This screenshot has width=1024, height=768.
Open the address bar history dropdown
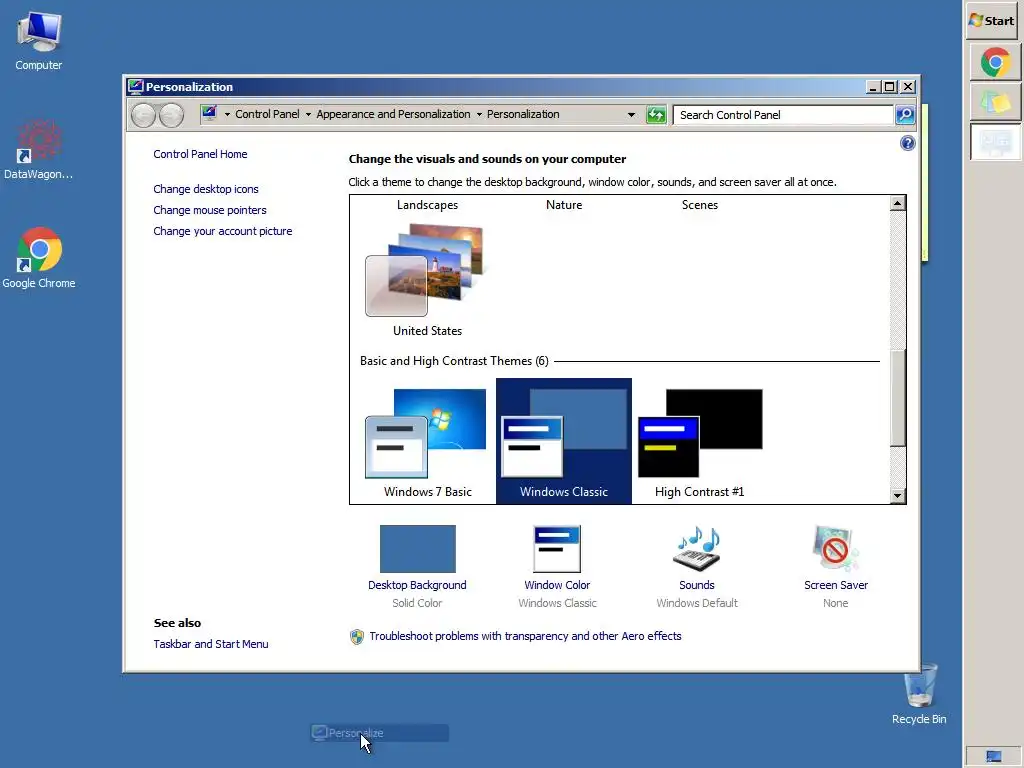pos(631,115)
